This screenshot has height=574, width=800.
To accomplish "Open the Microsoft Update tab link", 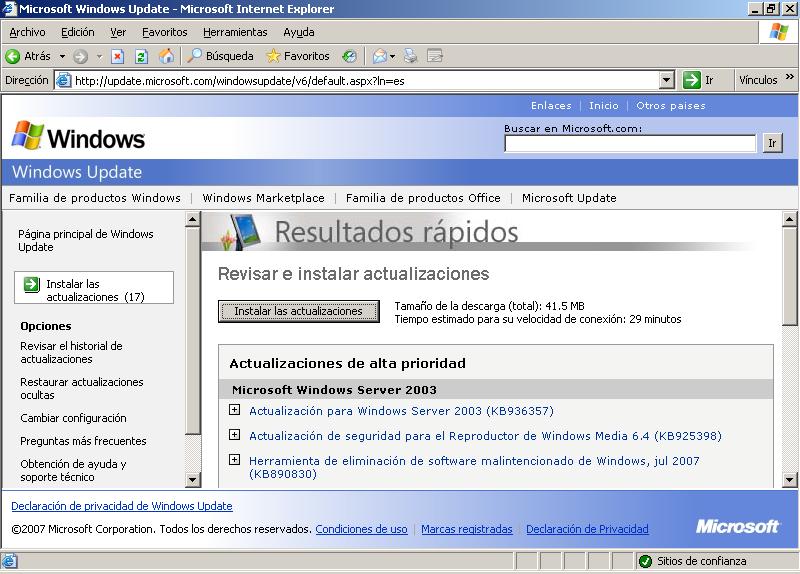I will point(569,198).
